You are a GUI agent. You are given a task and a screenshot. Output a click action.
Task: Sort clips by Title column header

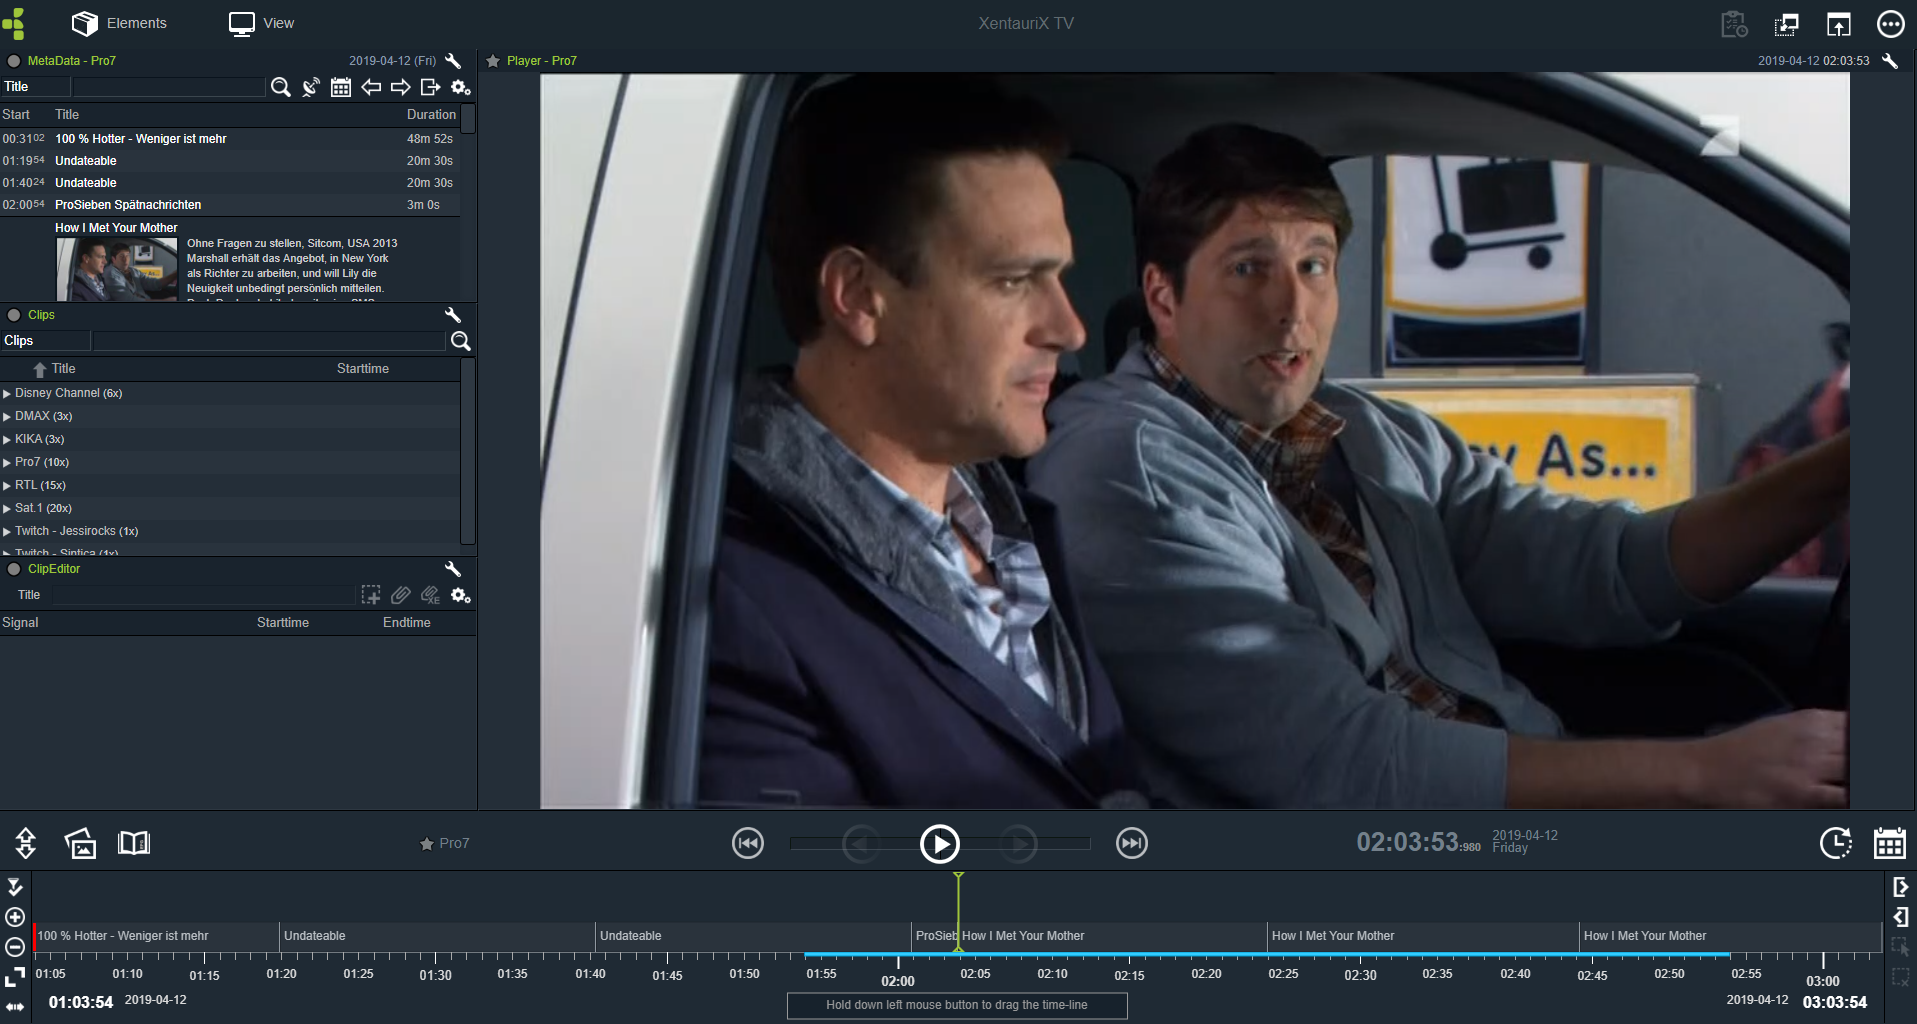click(63, 369)
